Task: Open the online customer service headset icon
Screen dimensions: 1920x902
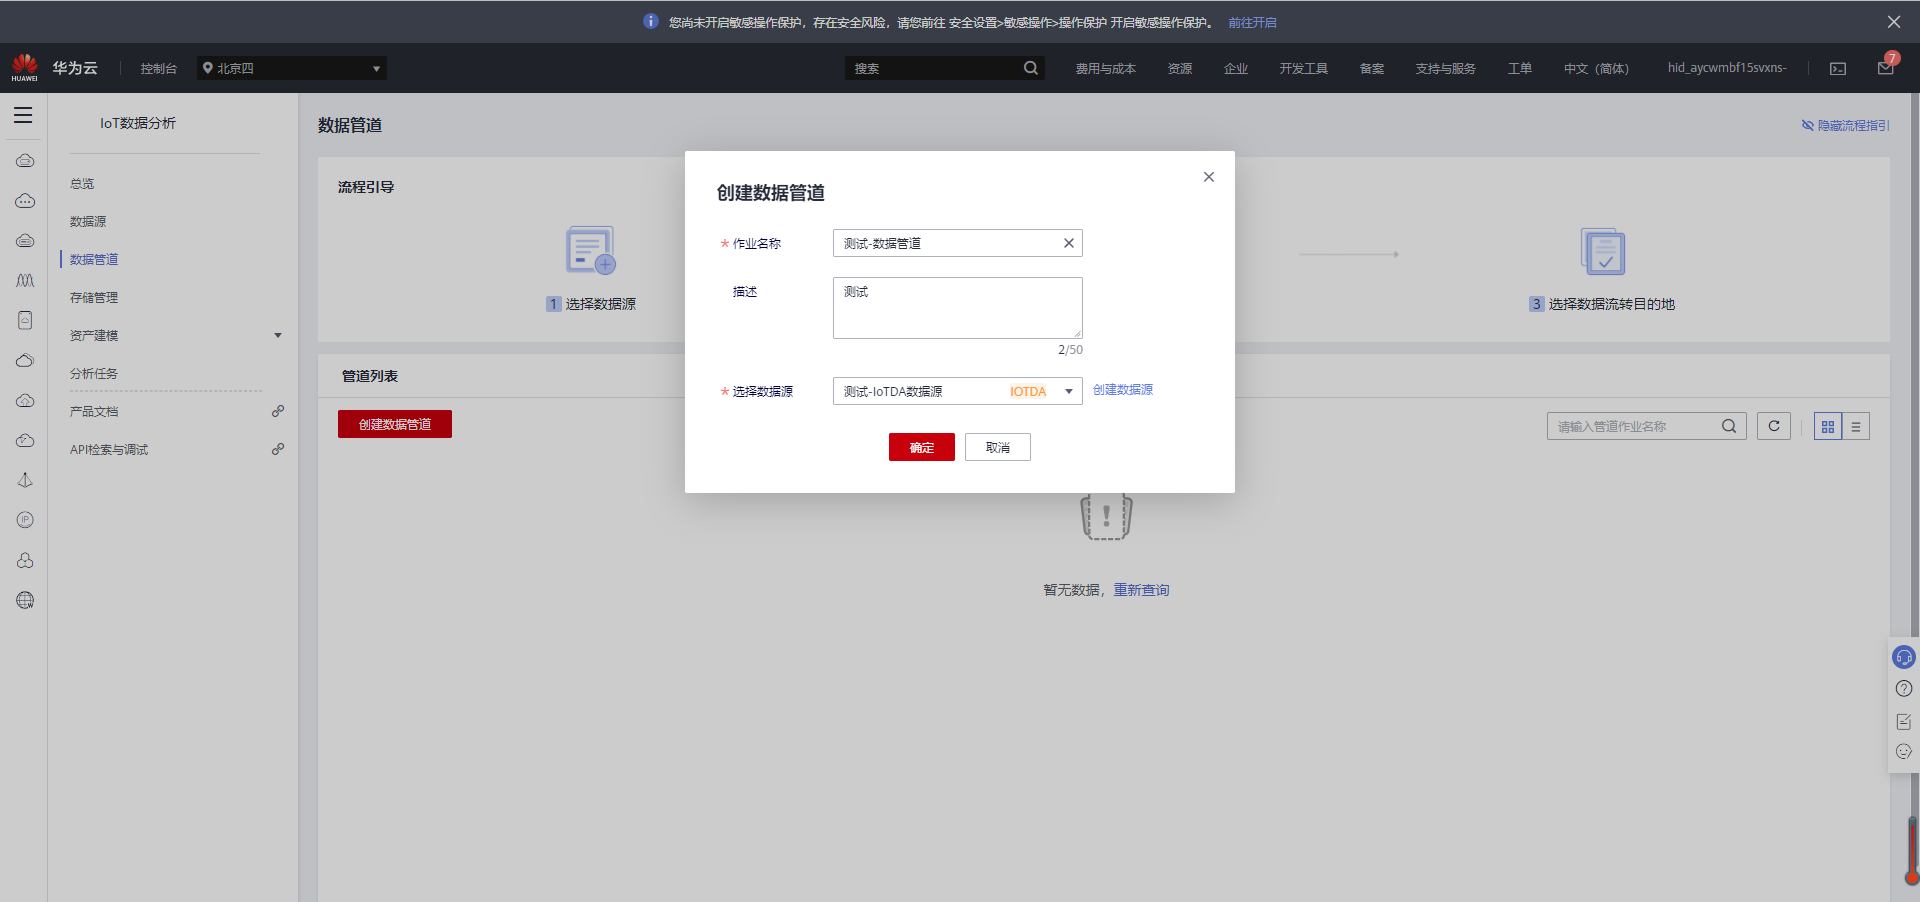Action: tap(1903, 657)
